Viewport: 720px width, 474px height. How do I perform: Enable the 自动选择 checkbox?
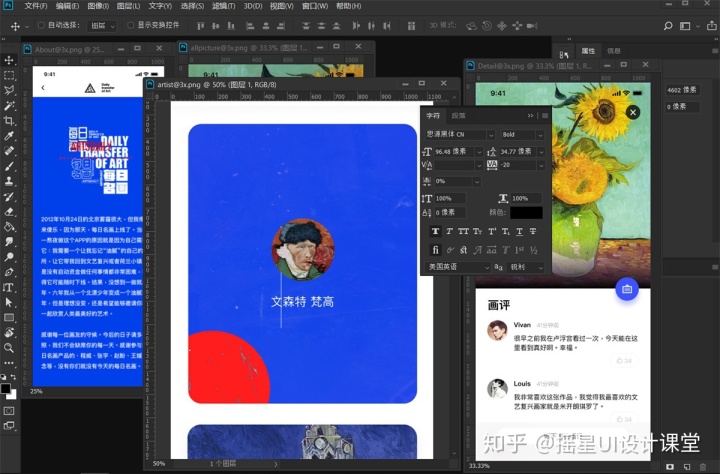41,25
